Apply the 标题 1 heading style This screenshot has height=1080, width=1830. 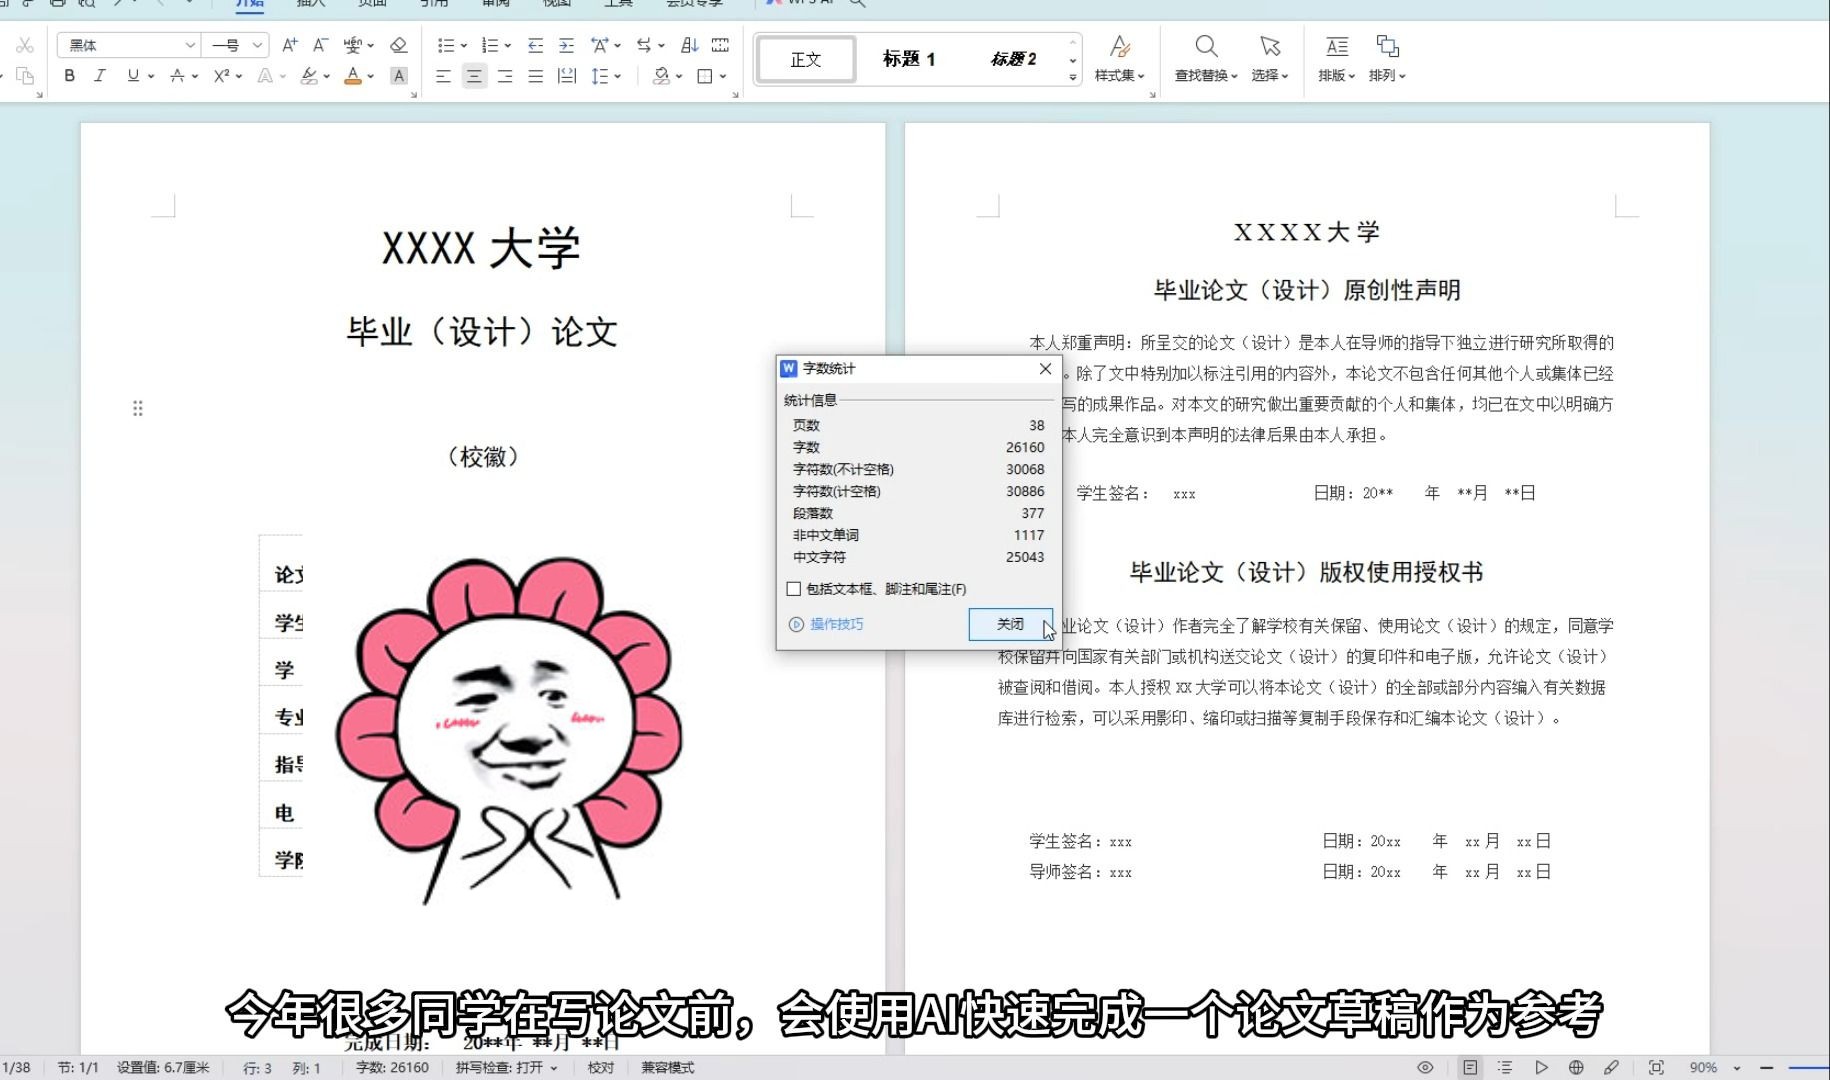(909, 59)
